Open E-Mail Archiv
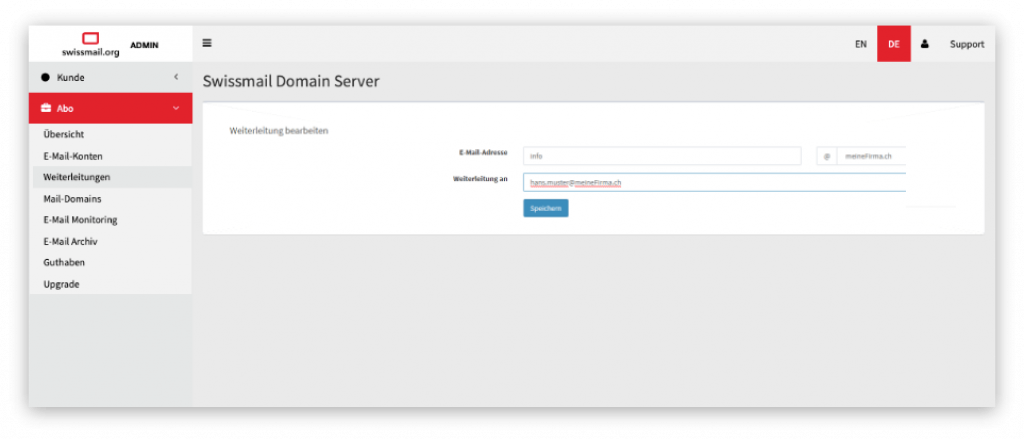This screenshot has height=439, width=1024. point(70,241)
